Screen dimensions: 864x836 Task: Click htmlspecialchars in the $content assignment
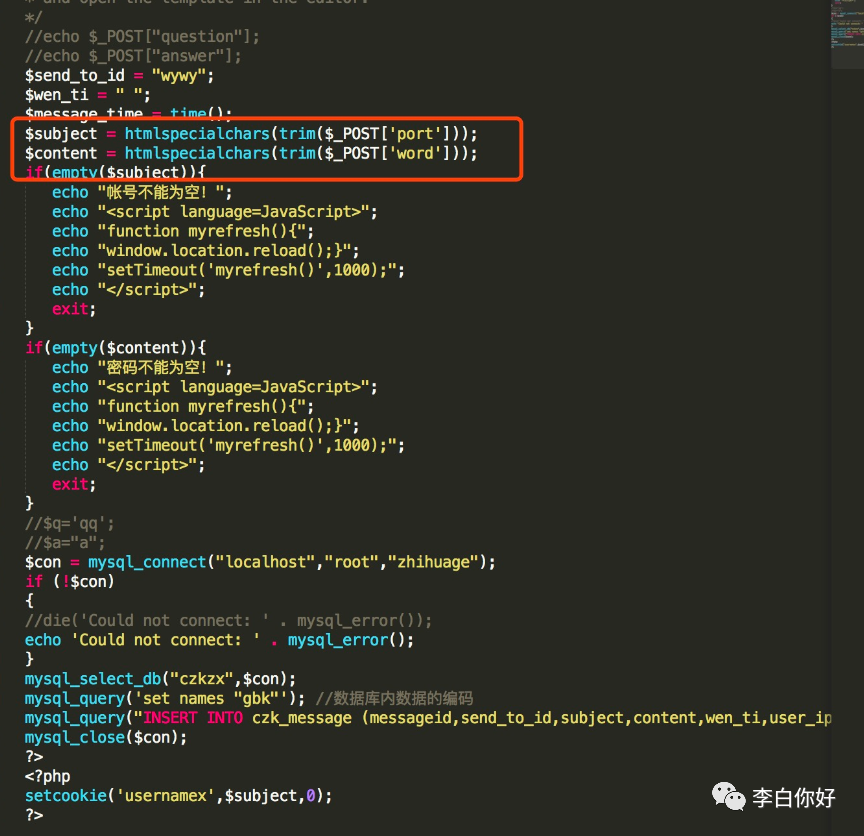(197, 153)
